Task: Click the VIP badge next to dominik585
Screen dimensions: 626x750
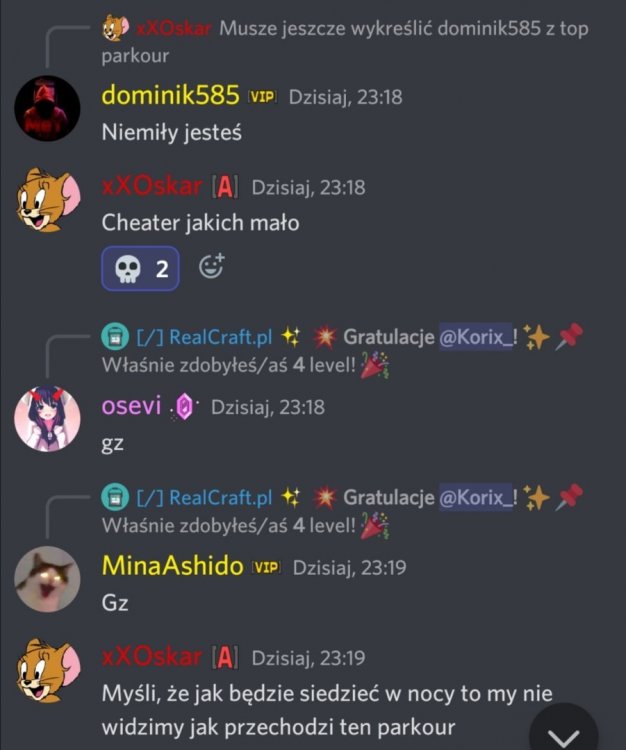Action: point(263,97)
